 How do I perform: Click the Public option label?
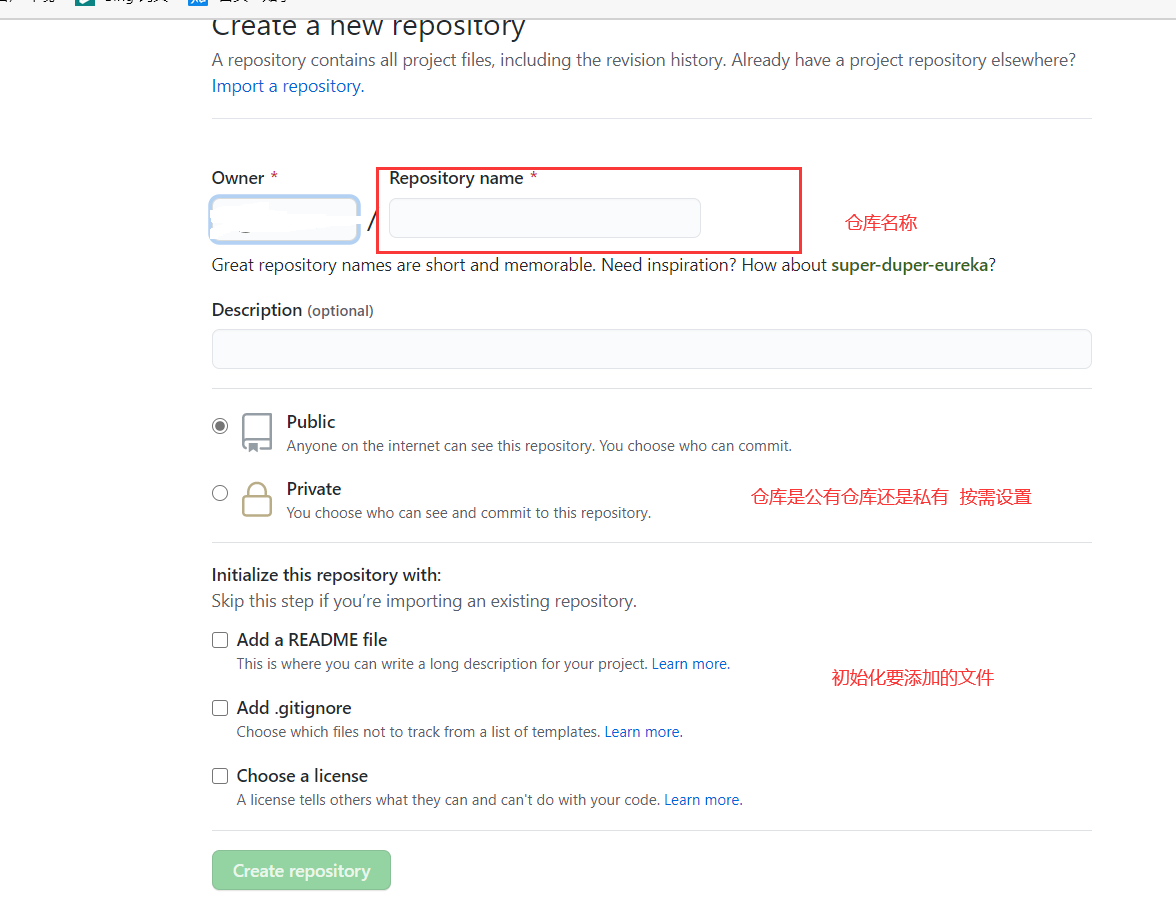coord(310,422)
